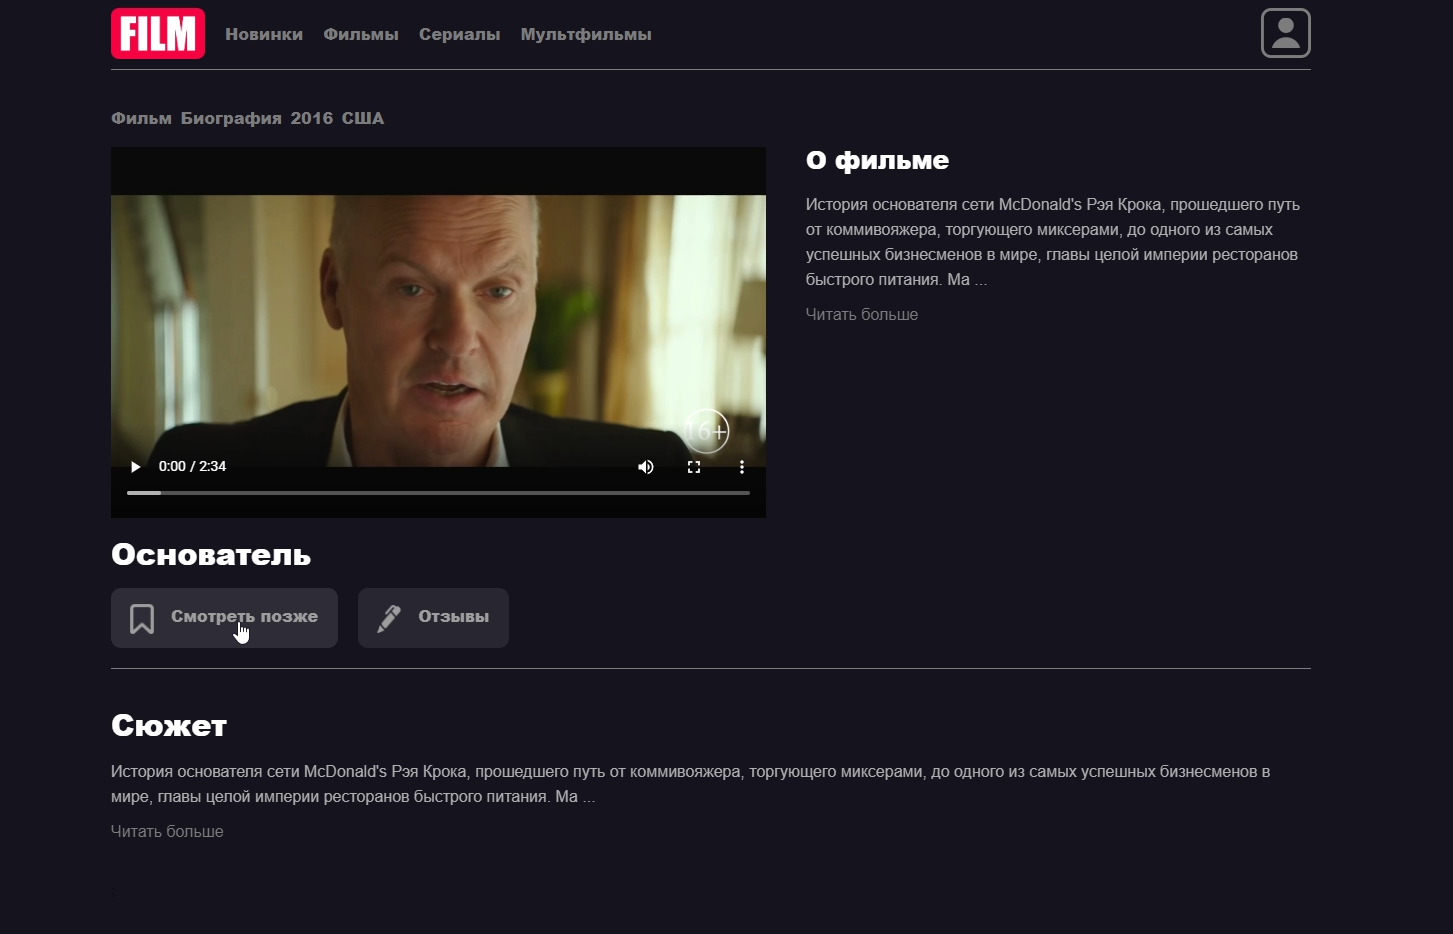Open Мультфильмы category
The image size is (1453, 934).
(x=586, y=34)
